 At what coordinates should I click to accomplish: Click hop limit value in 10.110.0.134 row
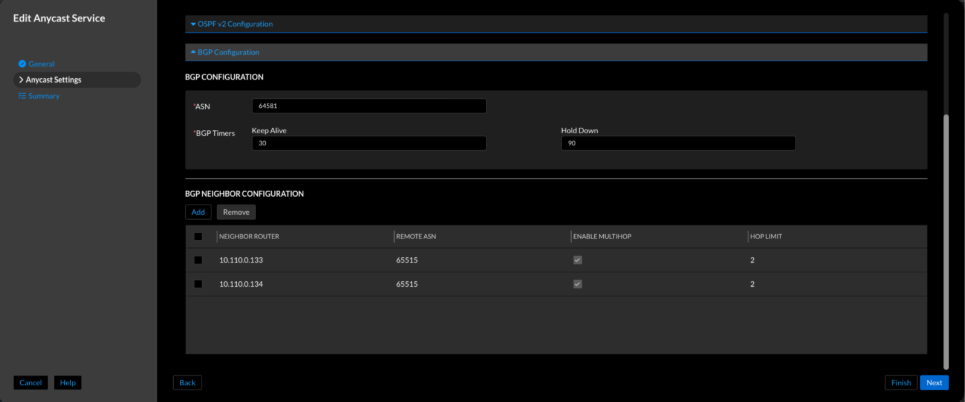pos(752,284)
